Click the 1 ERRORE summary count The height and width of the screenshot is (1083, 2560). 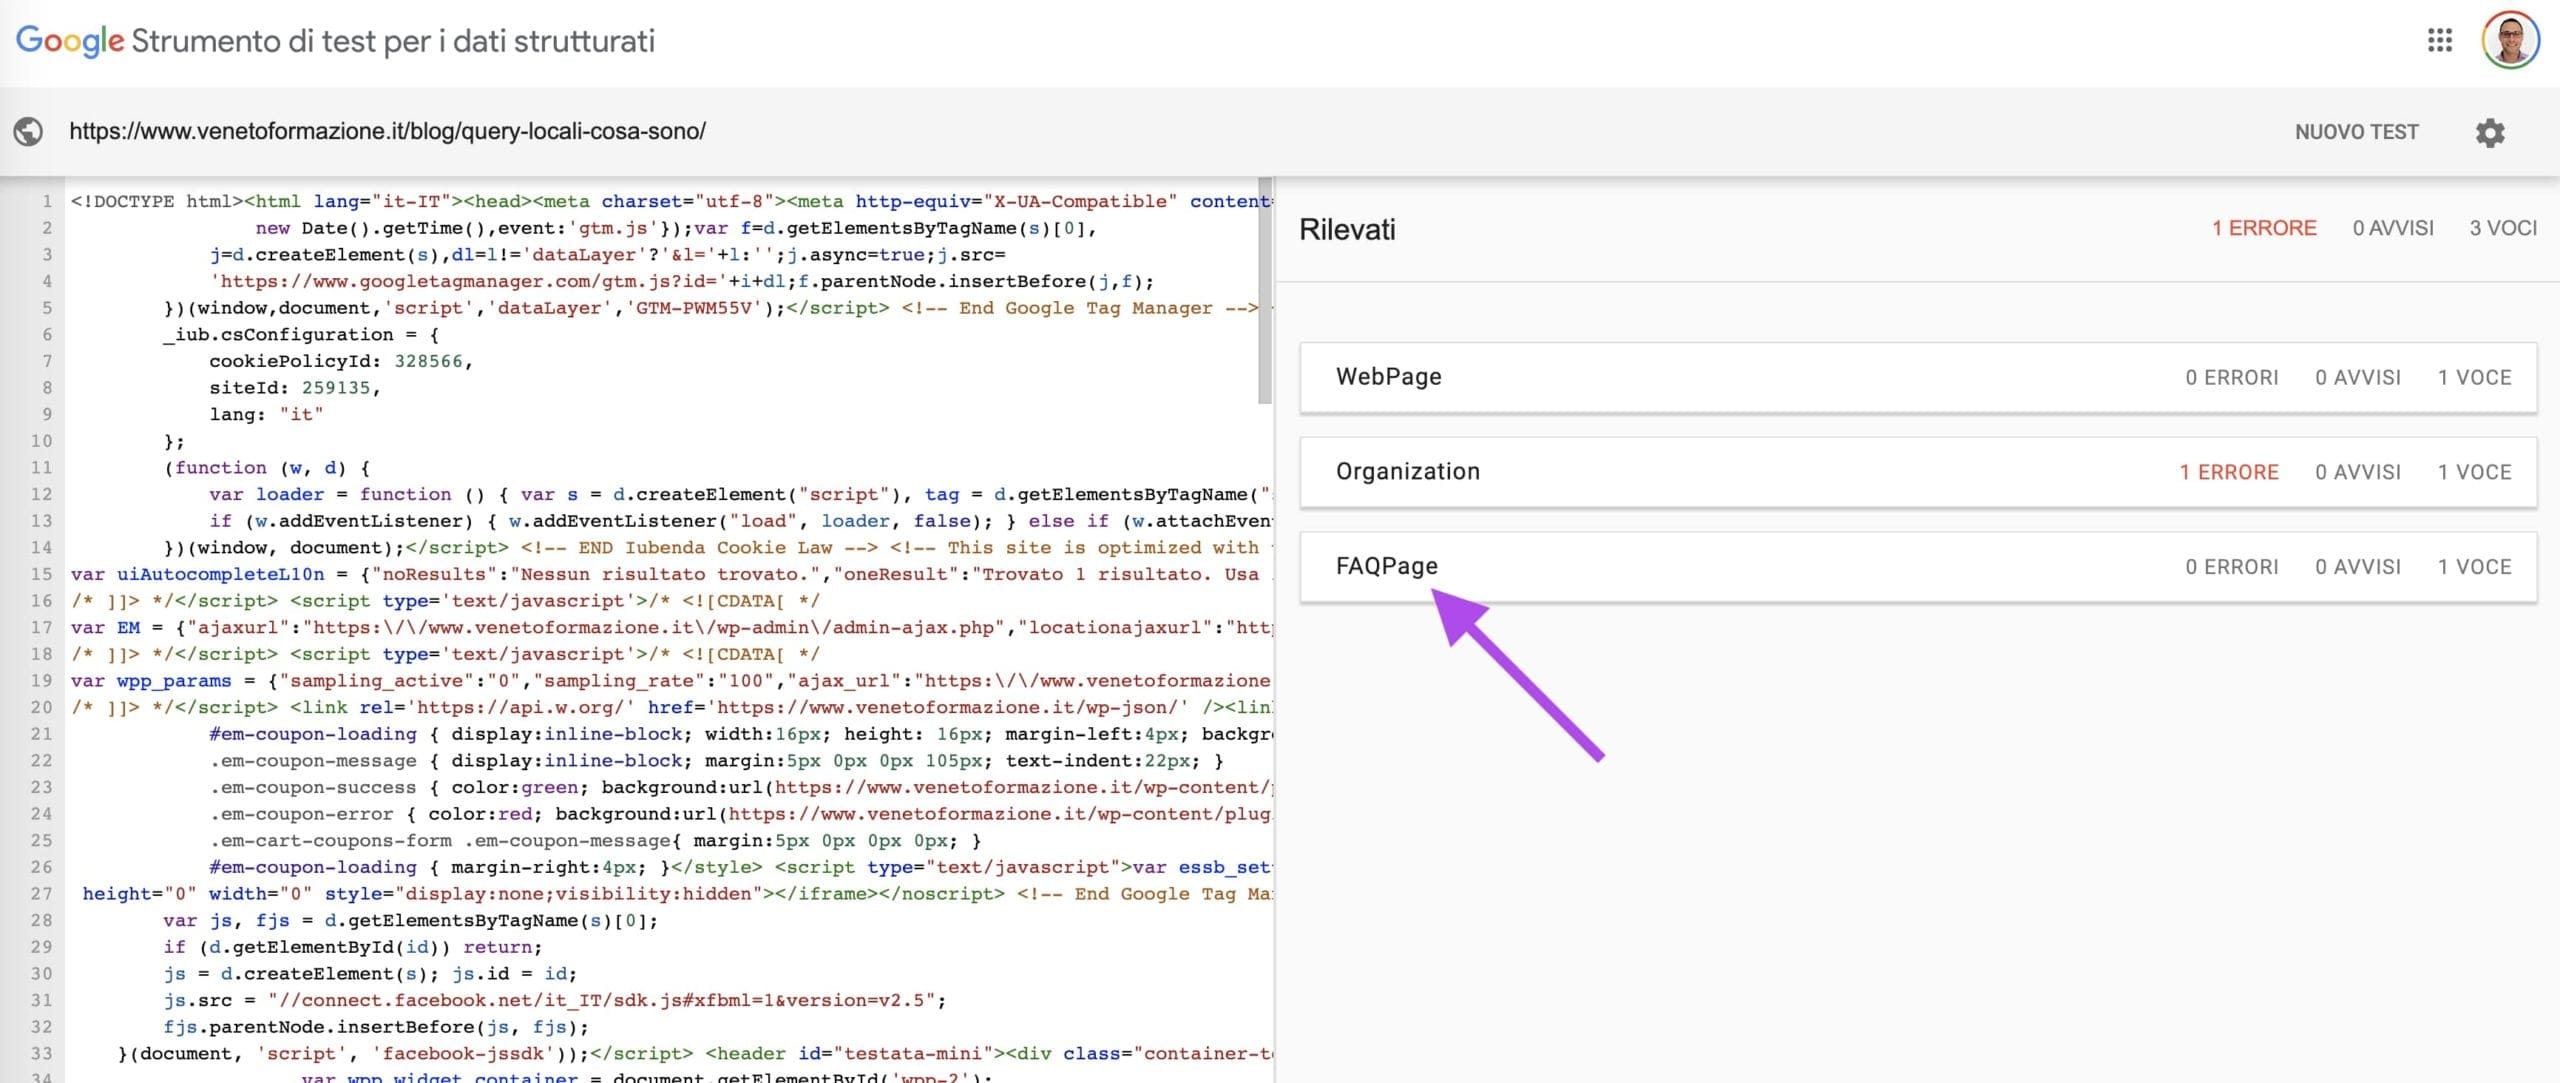pos(2264,228)
